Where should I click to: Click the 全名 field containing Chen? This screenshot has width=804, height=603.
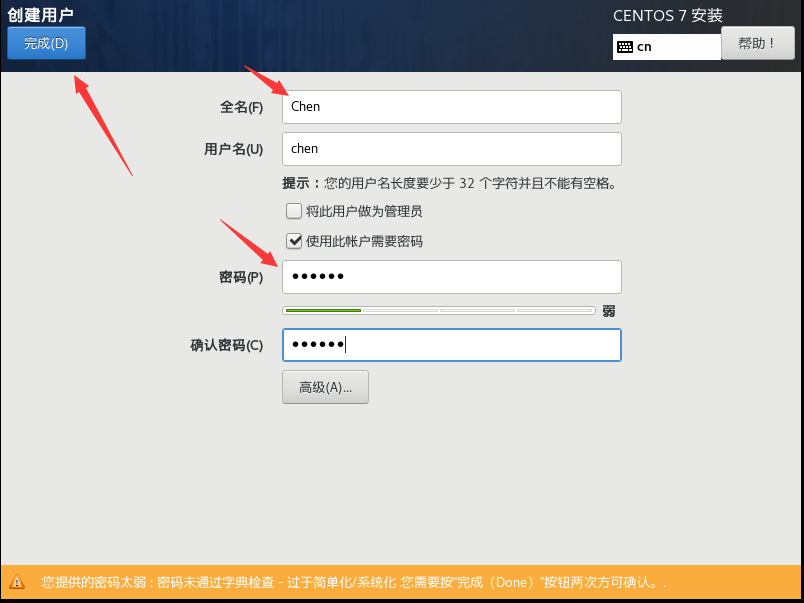coord(452,107)
